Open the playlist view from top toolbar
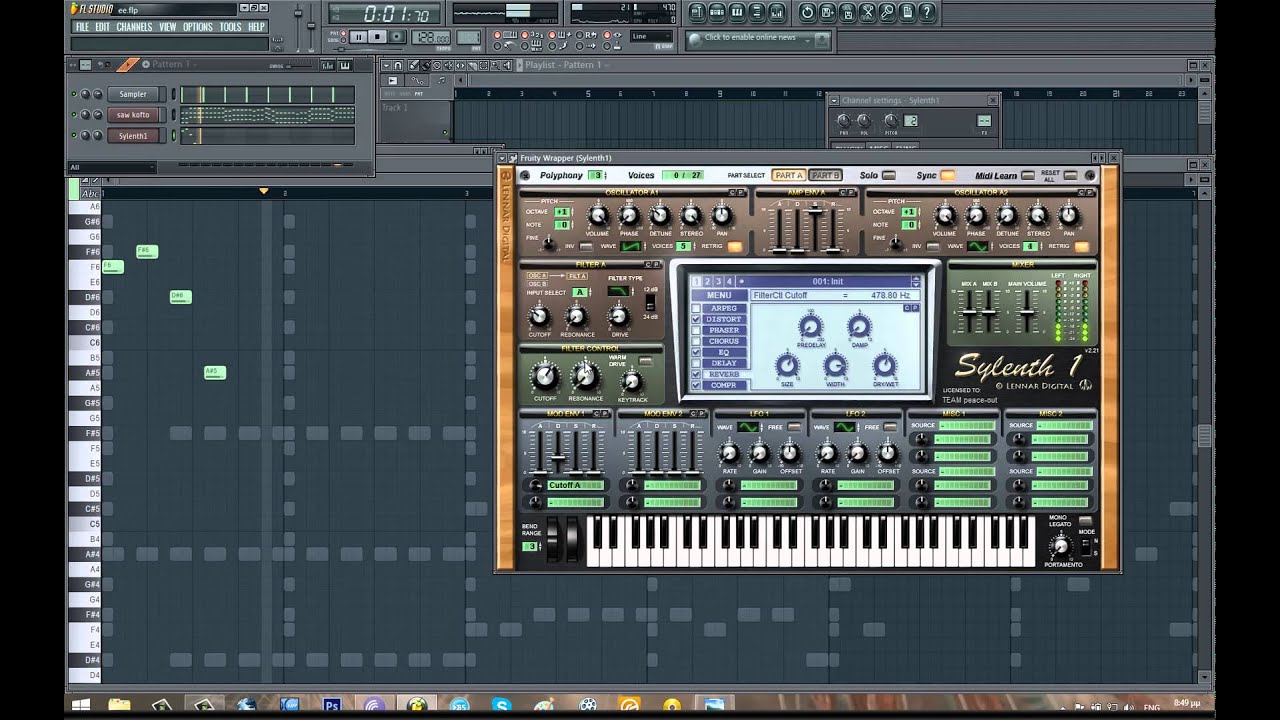1280x720 pixels. click(x=697, y=12)
